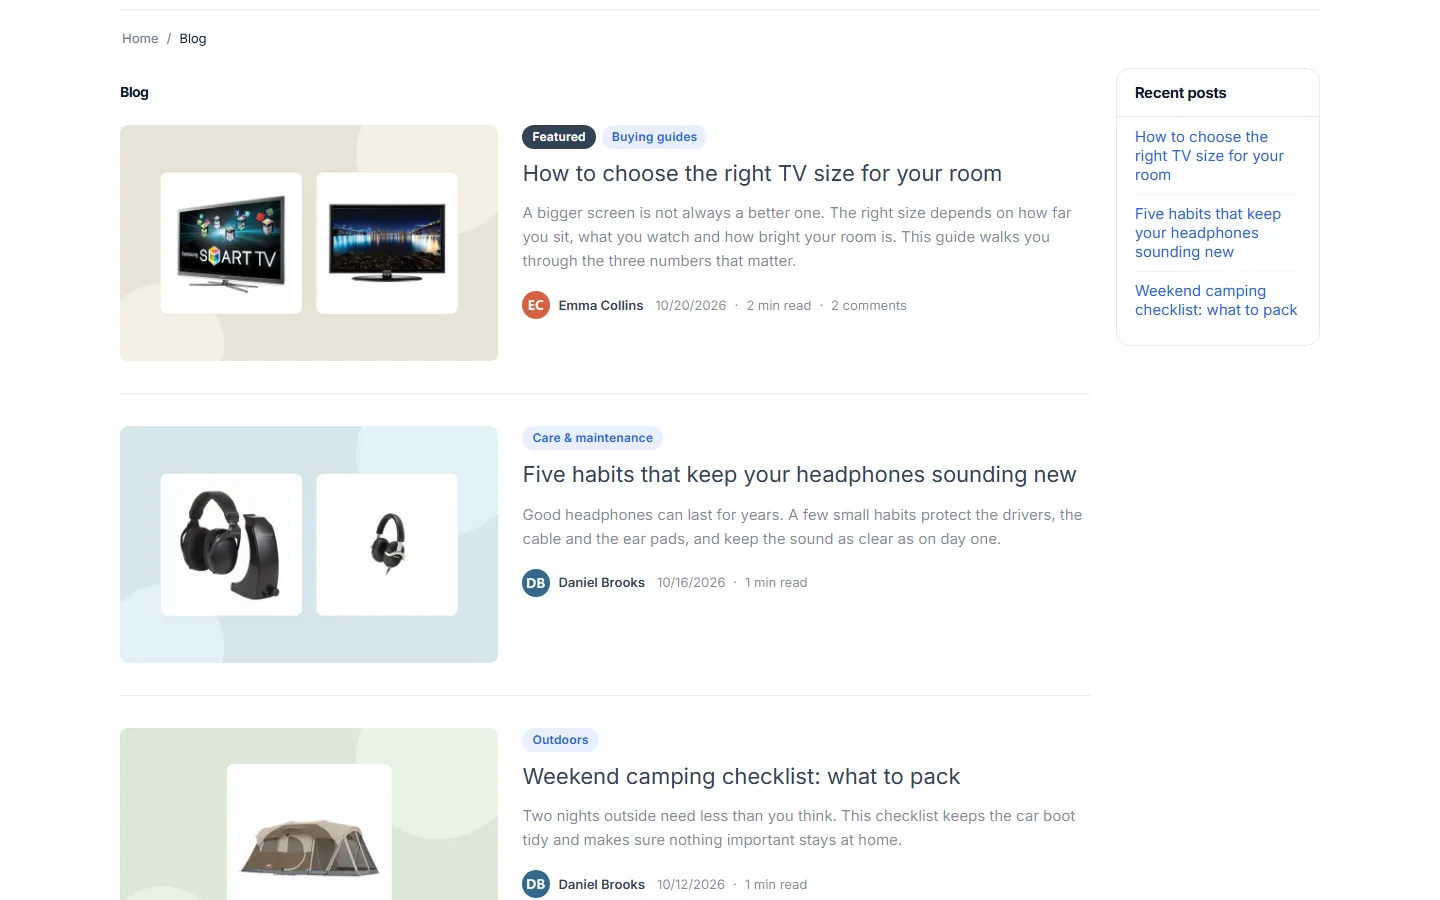Viewport: 1440px width, 900px height.
Task: Click the headphones post excerpt text
Action: [802, 527]
